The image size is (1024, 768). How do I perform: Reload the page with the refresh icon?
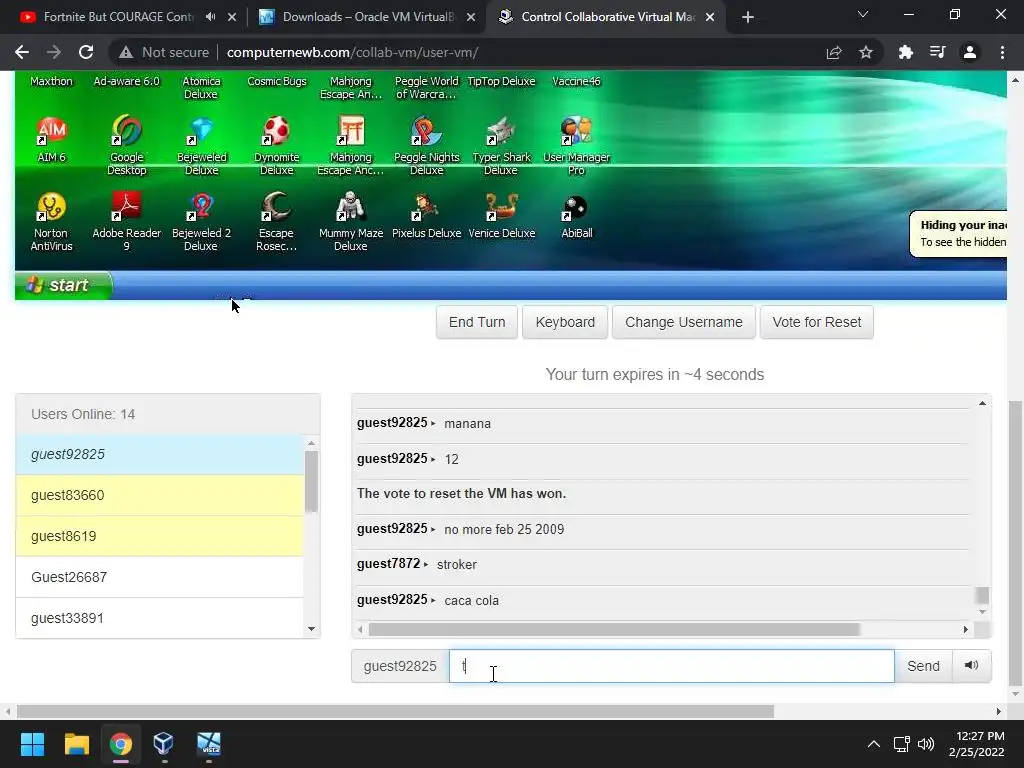[x=86, y=52]
